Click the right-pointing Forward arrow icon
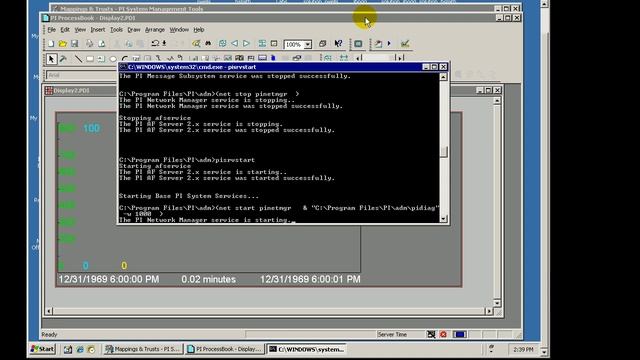 [246, 43]
